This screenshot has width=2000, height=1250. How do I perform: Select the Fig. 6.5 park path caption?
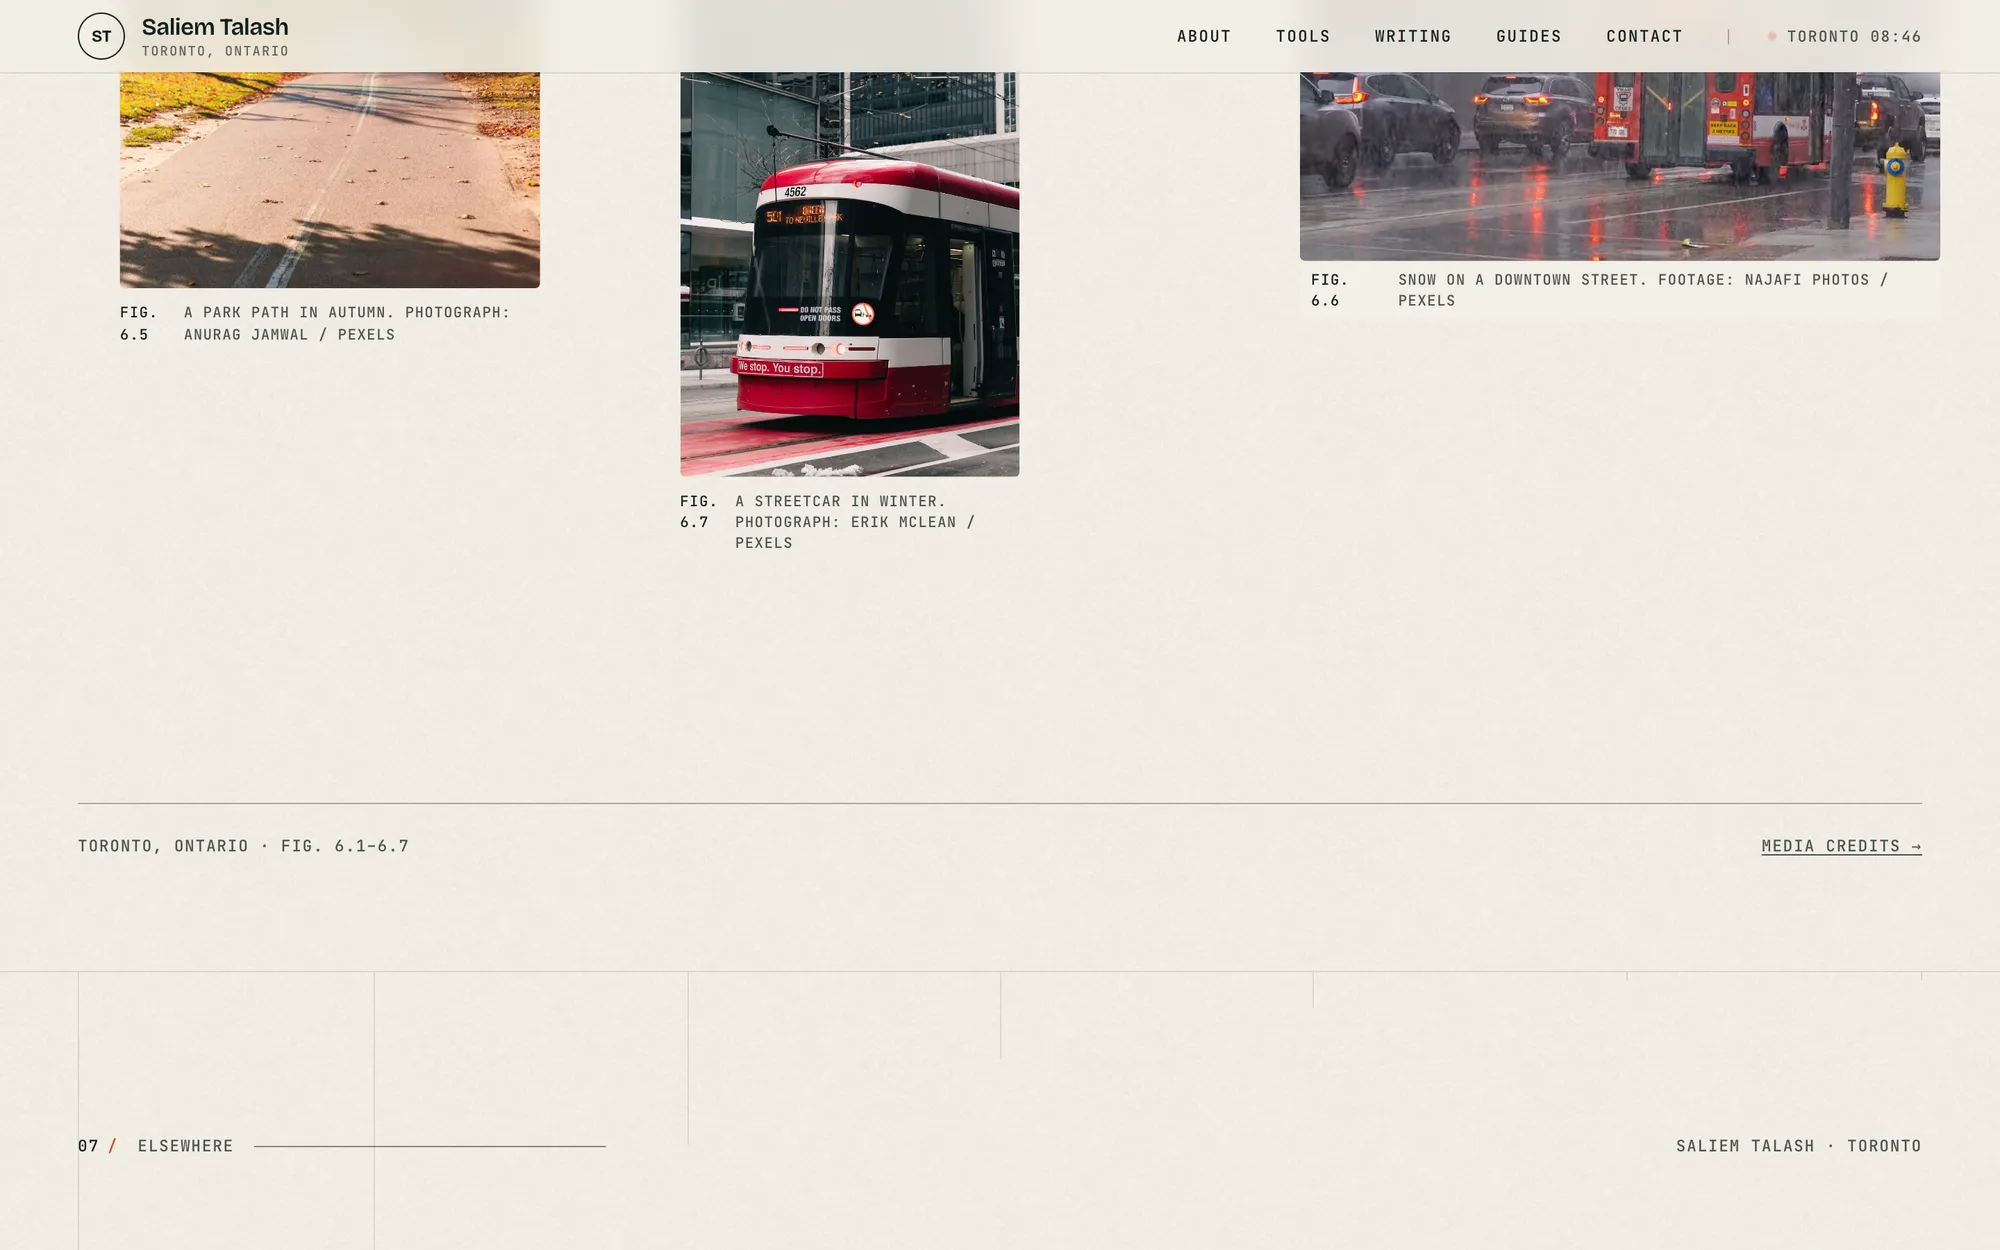coord(316,323)
